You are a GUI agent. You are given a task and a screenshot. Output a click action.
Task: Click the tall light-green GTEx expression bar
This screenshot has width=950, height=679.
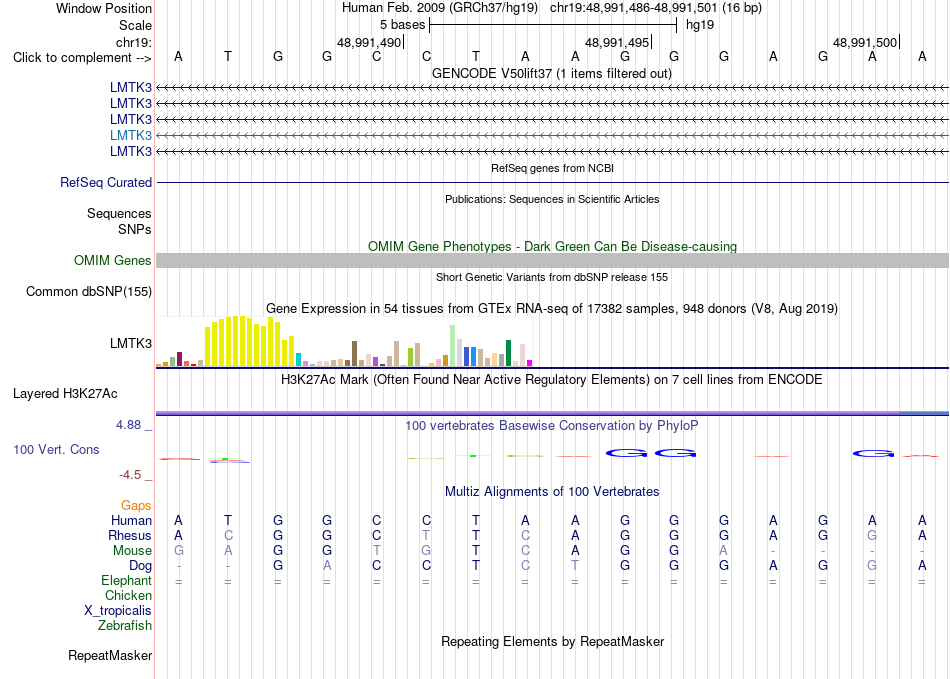(453, 345)
